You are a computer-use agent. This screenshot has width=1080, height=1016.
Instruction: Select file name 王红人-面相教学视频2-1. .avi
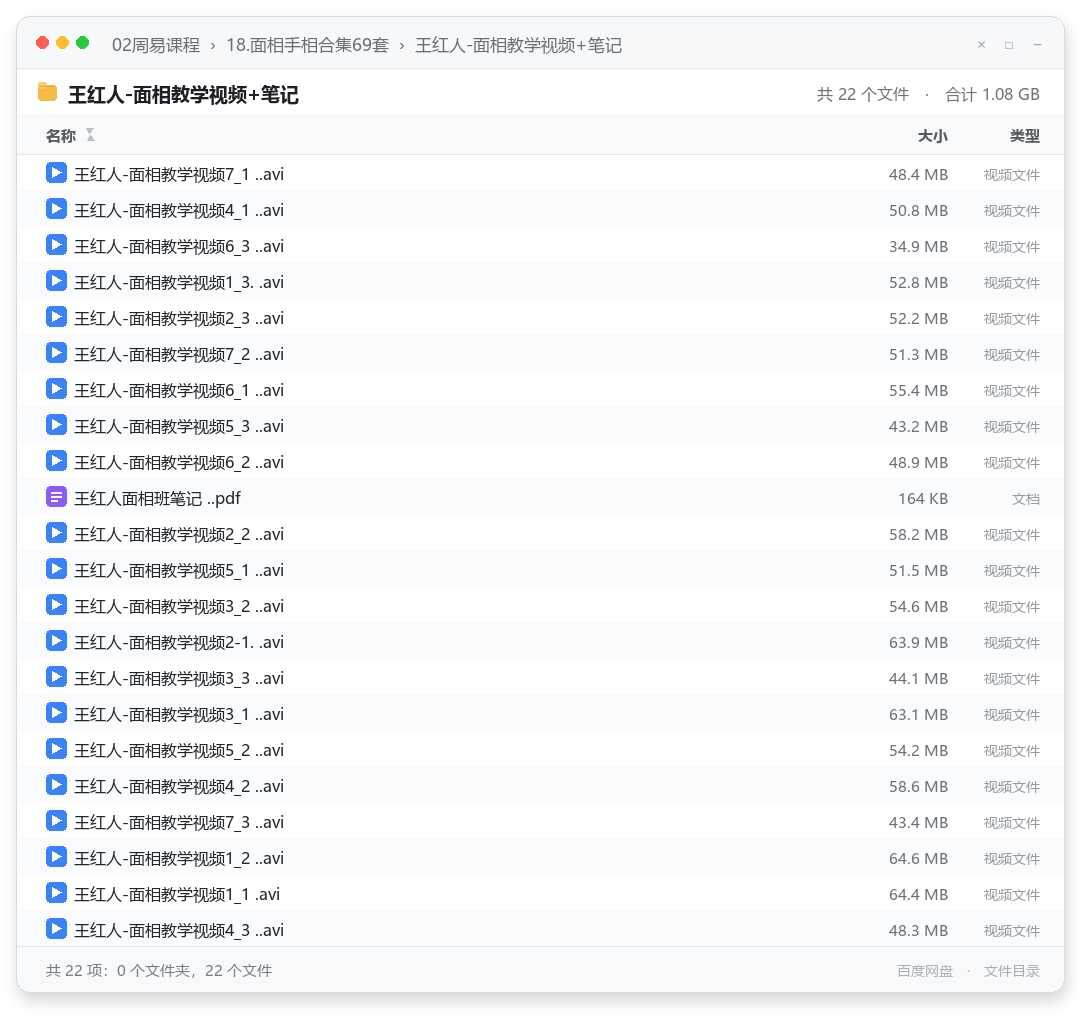coord(178,642)
